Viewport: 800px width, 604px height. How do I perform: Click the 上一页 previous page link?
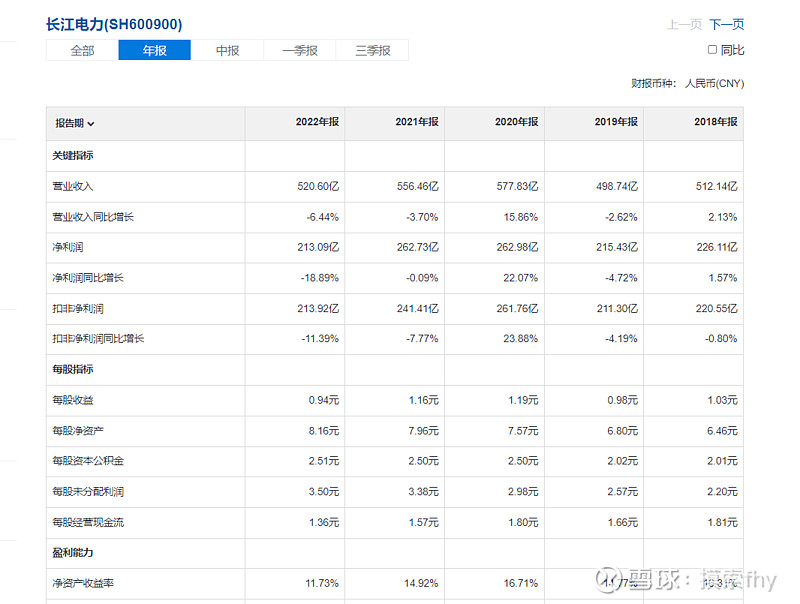pyautogui.click(x=684, y=25)
